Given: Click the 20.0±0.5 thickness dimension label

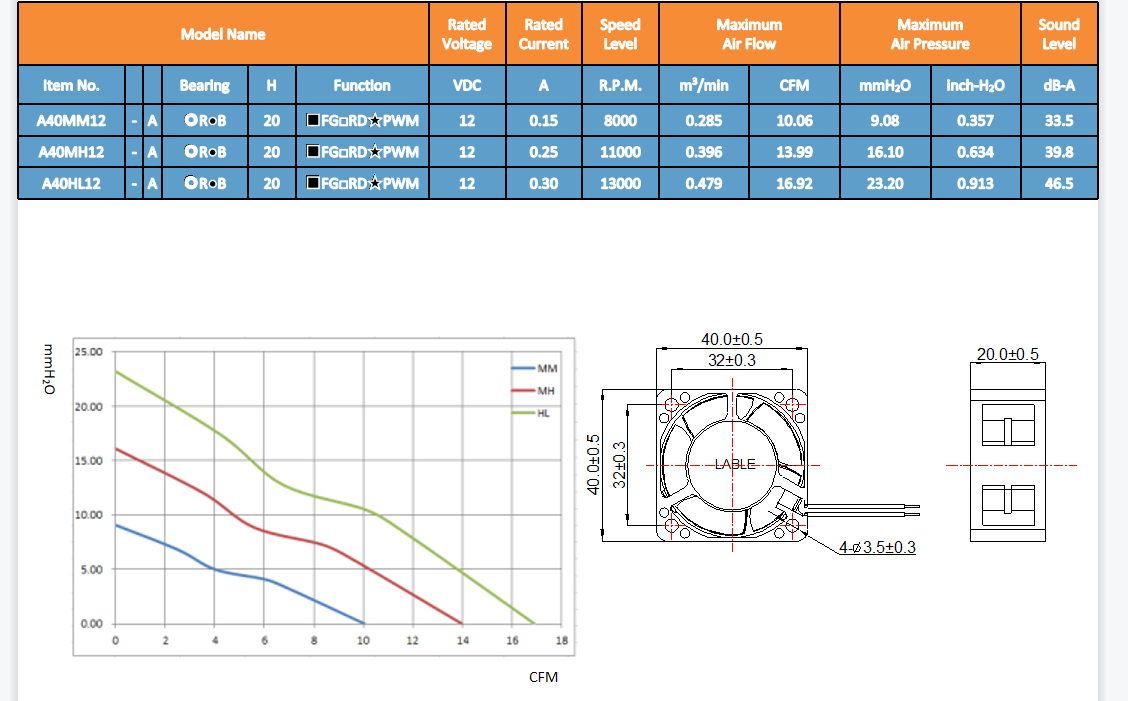Looking at the screenshot, I should point(1007,354).
